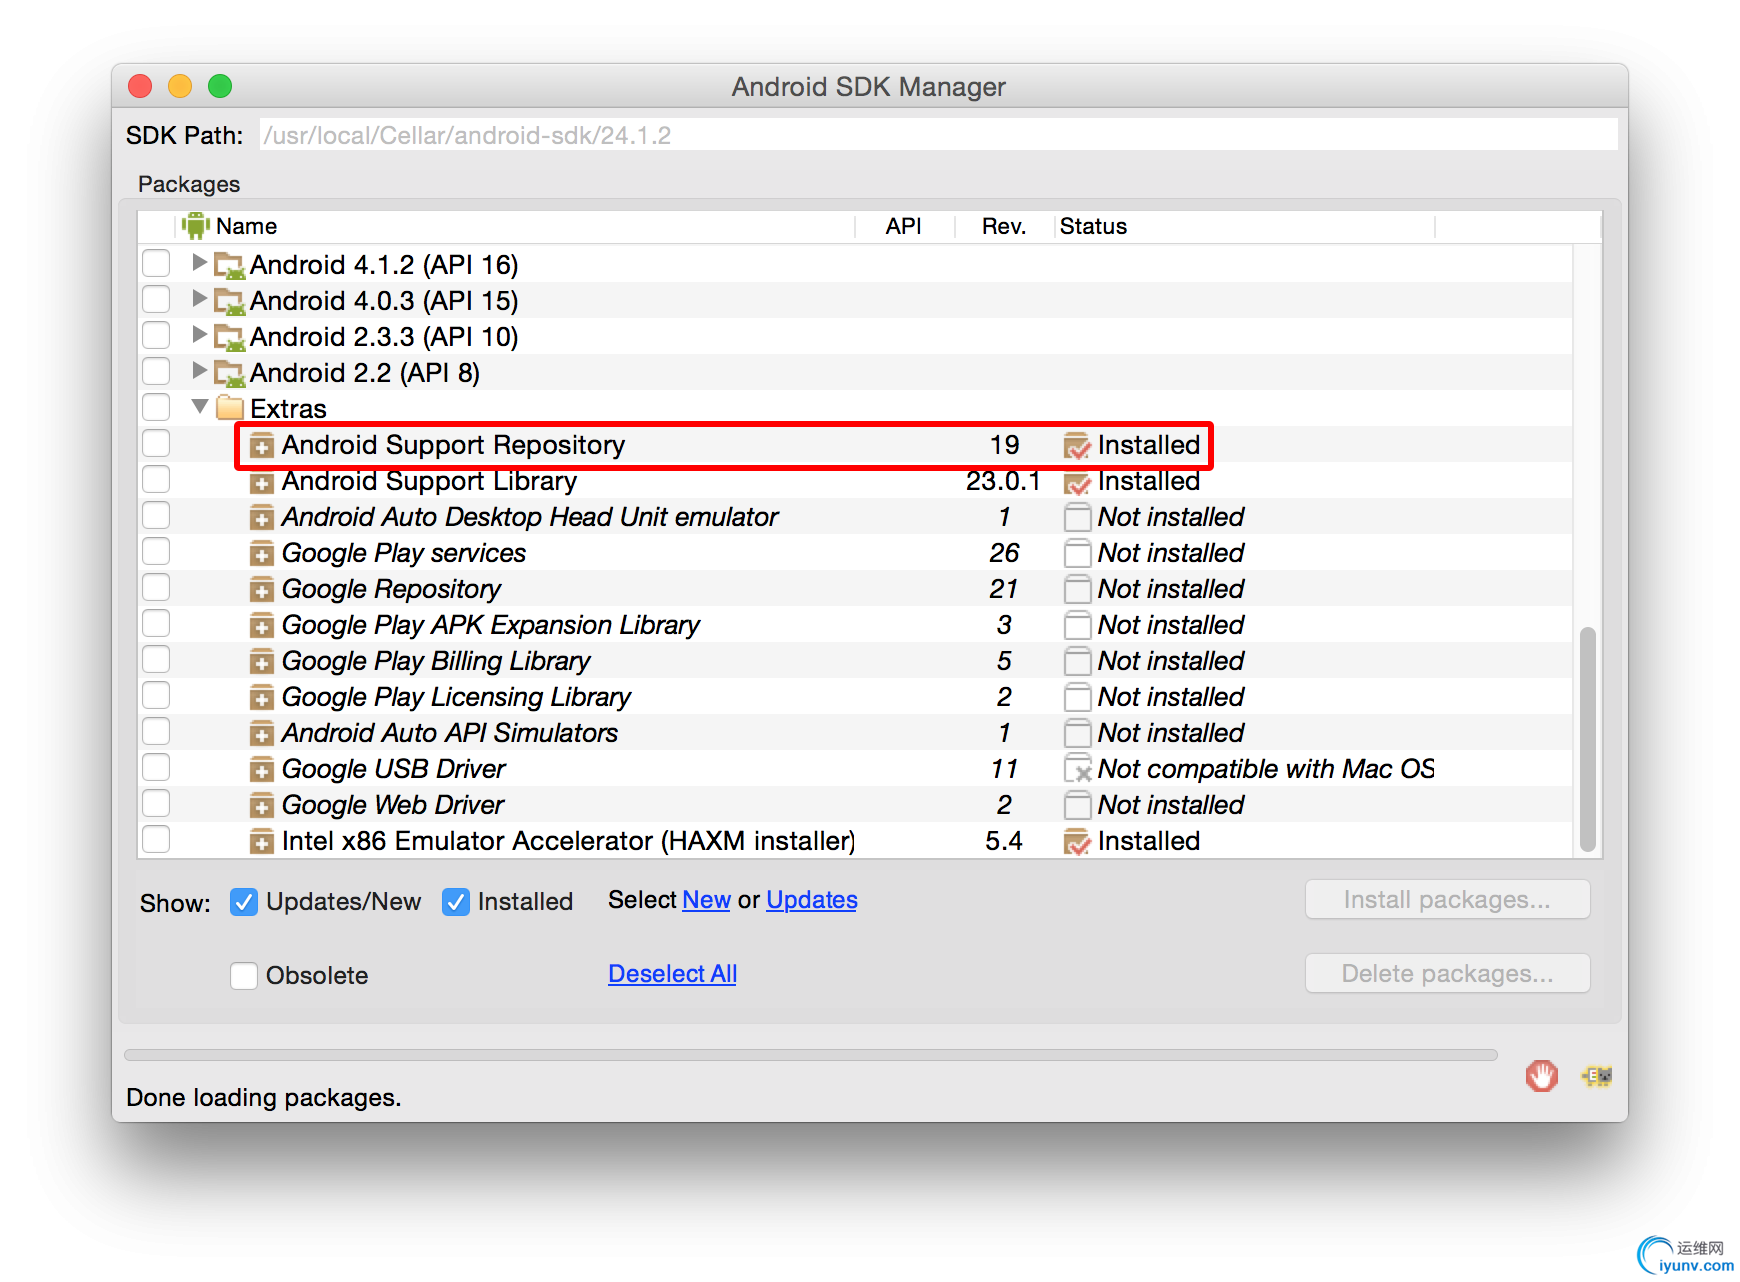The image size is (1740, 1282).
Task: Enable the Obsolete show filter
Action: pos(244,975)
